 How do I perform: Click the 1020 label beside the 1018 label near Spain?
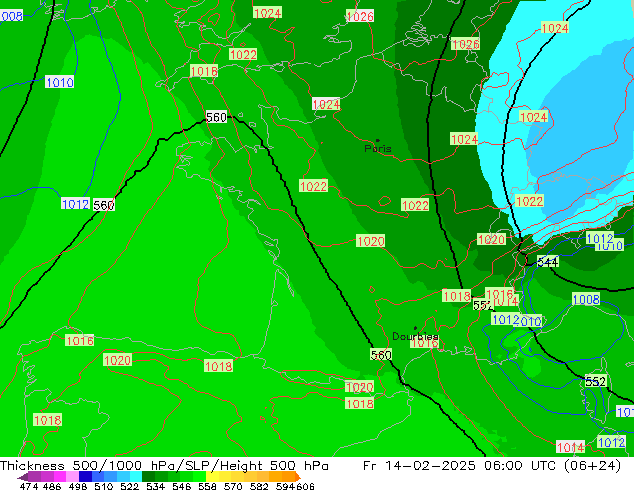[x=117, y=360]
